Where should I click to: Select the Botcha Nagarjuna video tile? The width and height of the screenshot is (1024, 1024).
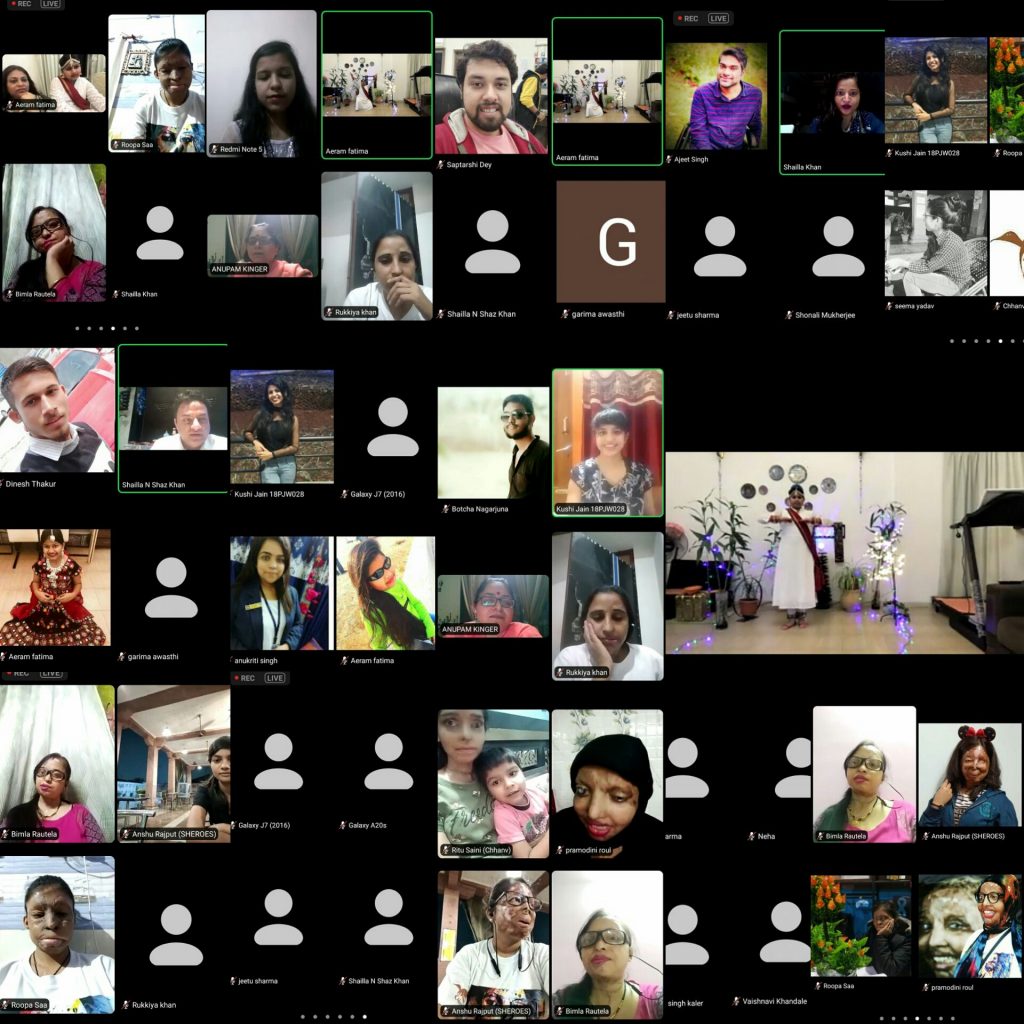[x=493, y=443]
